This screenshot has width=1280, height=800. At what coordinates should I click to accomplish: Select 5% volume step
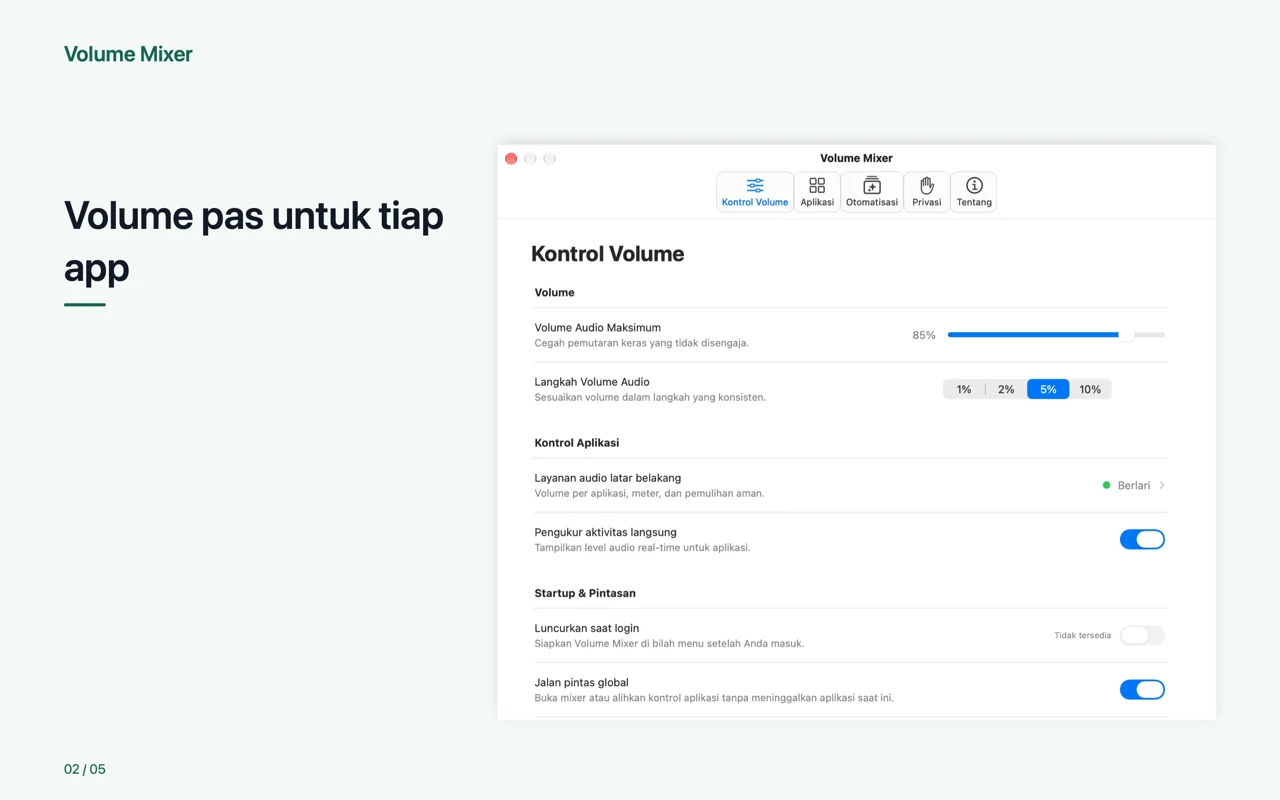[1048, 390]
